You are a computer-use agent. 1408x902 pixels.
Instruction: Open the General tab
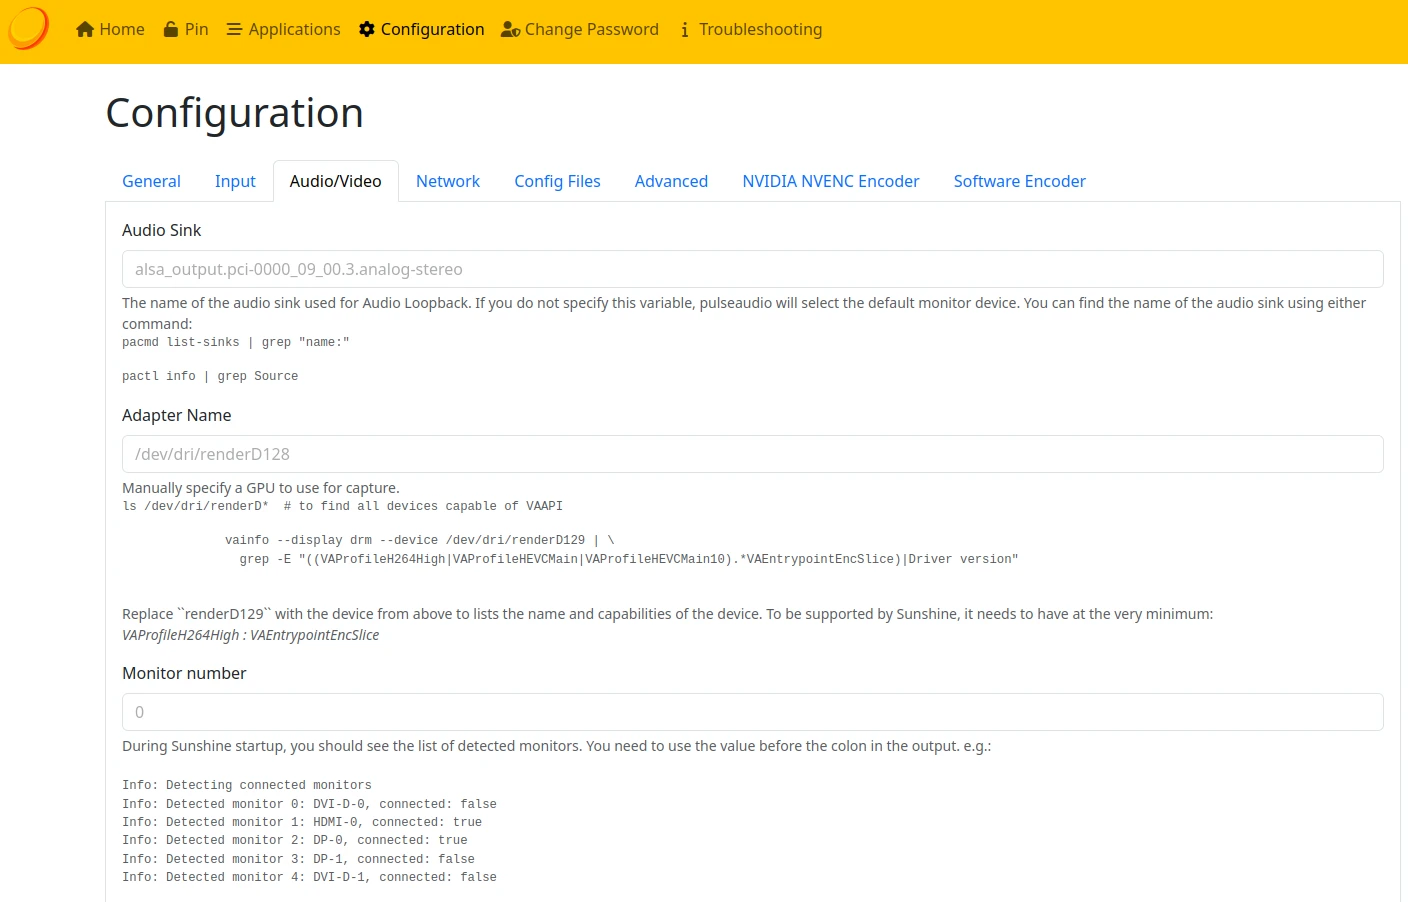pos(151,181)
